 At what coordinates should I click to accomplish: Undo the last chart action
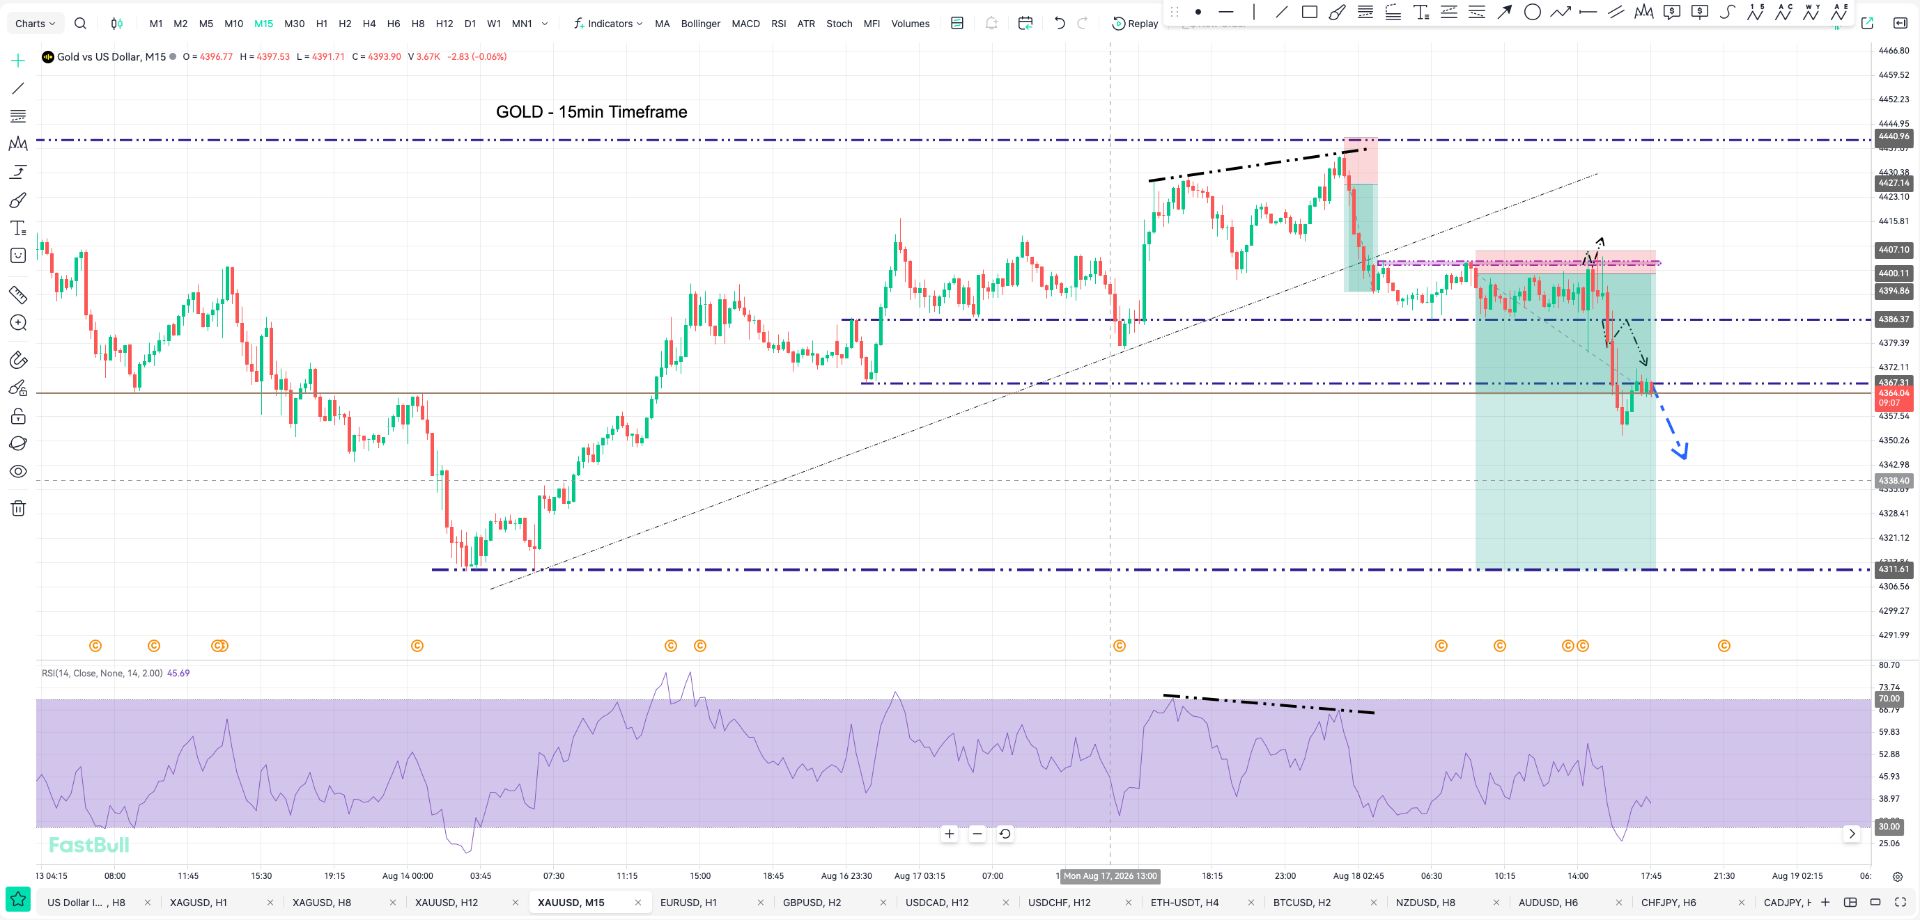click(x=1059, y=23)
